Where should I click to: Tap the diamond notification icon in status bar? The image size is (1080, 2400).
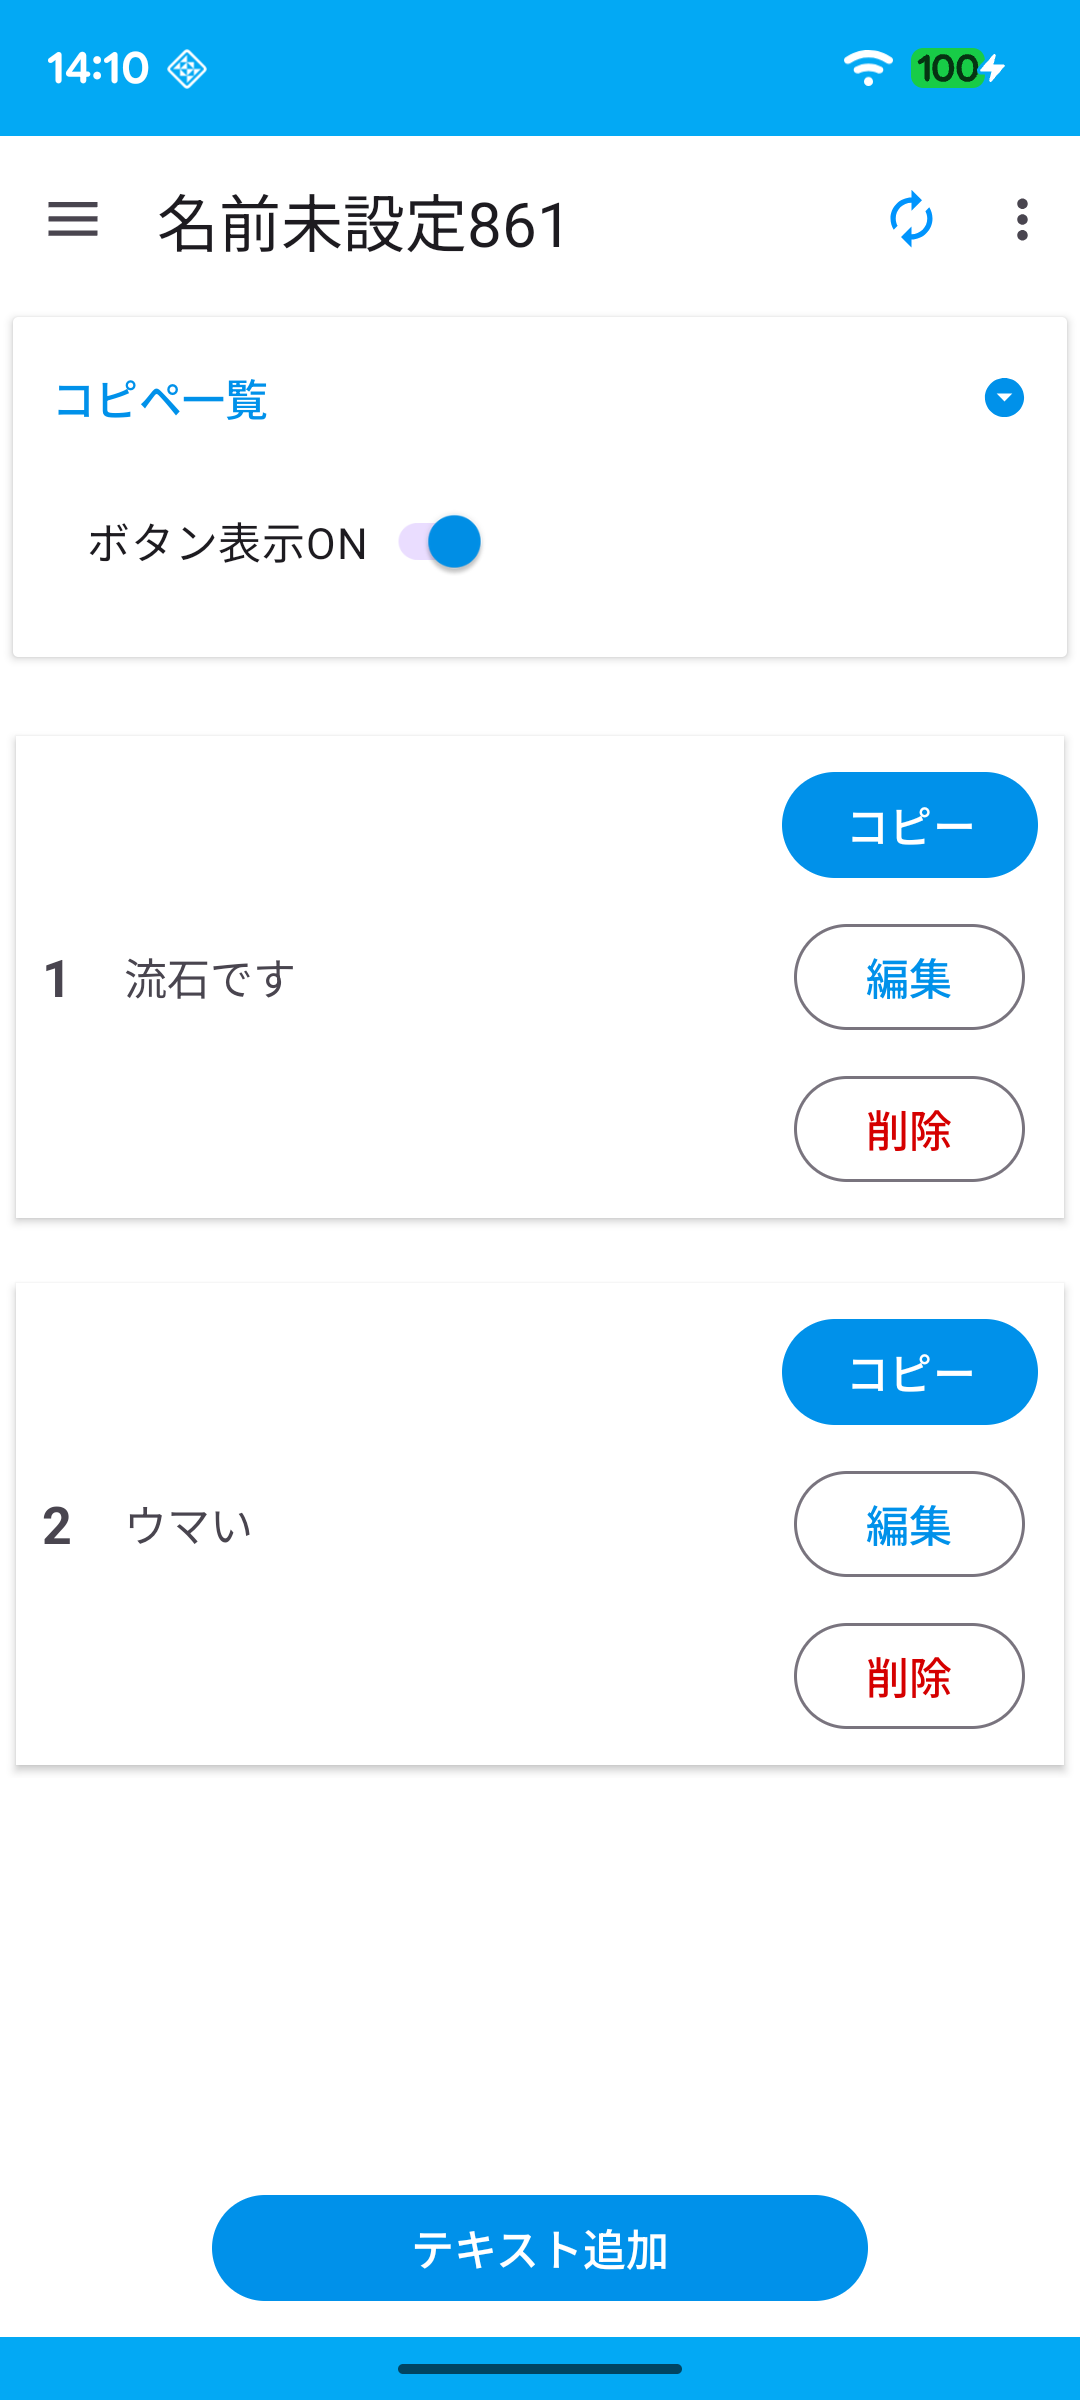[187, 69]
